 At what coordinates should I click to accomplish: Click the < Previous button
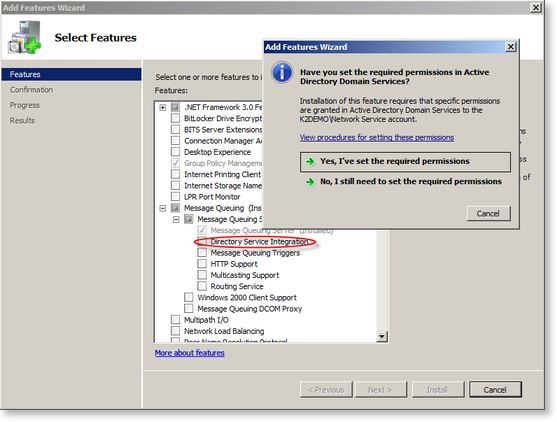[x=326, y=390]
